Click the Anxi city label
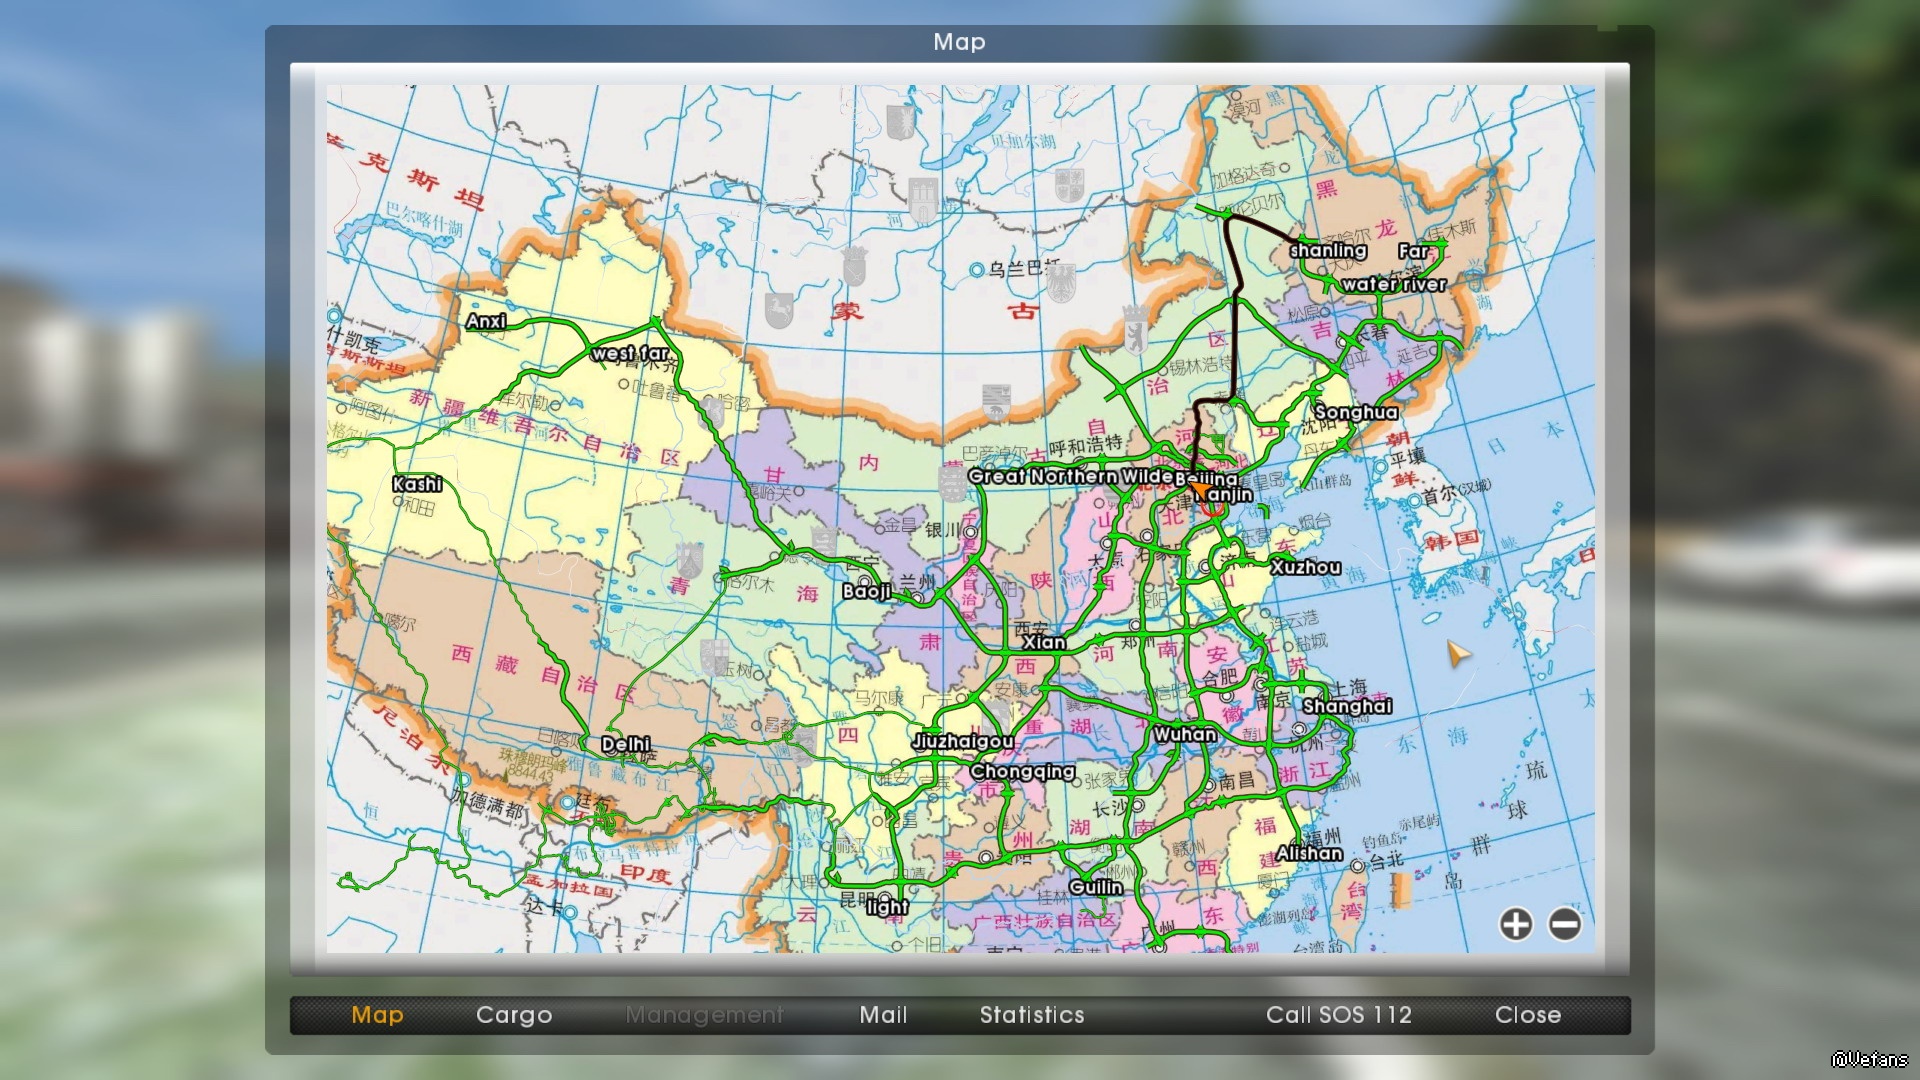This screenshot has width=1920, height=1080. pos(485,321)
